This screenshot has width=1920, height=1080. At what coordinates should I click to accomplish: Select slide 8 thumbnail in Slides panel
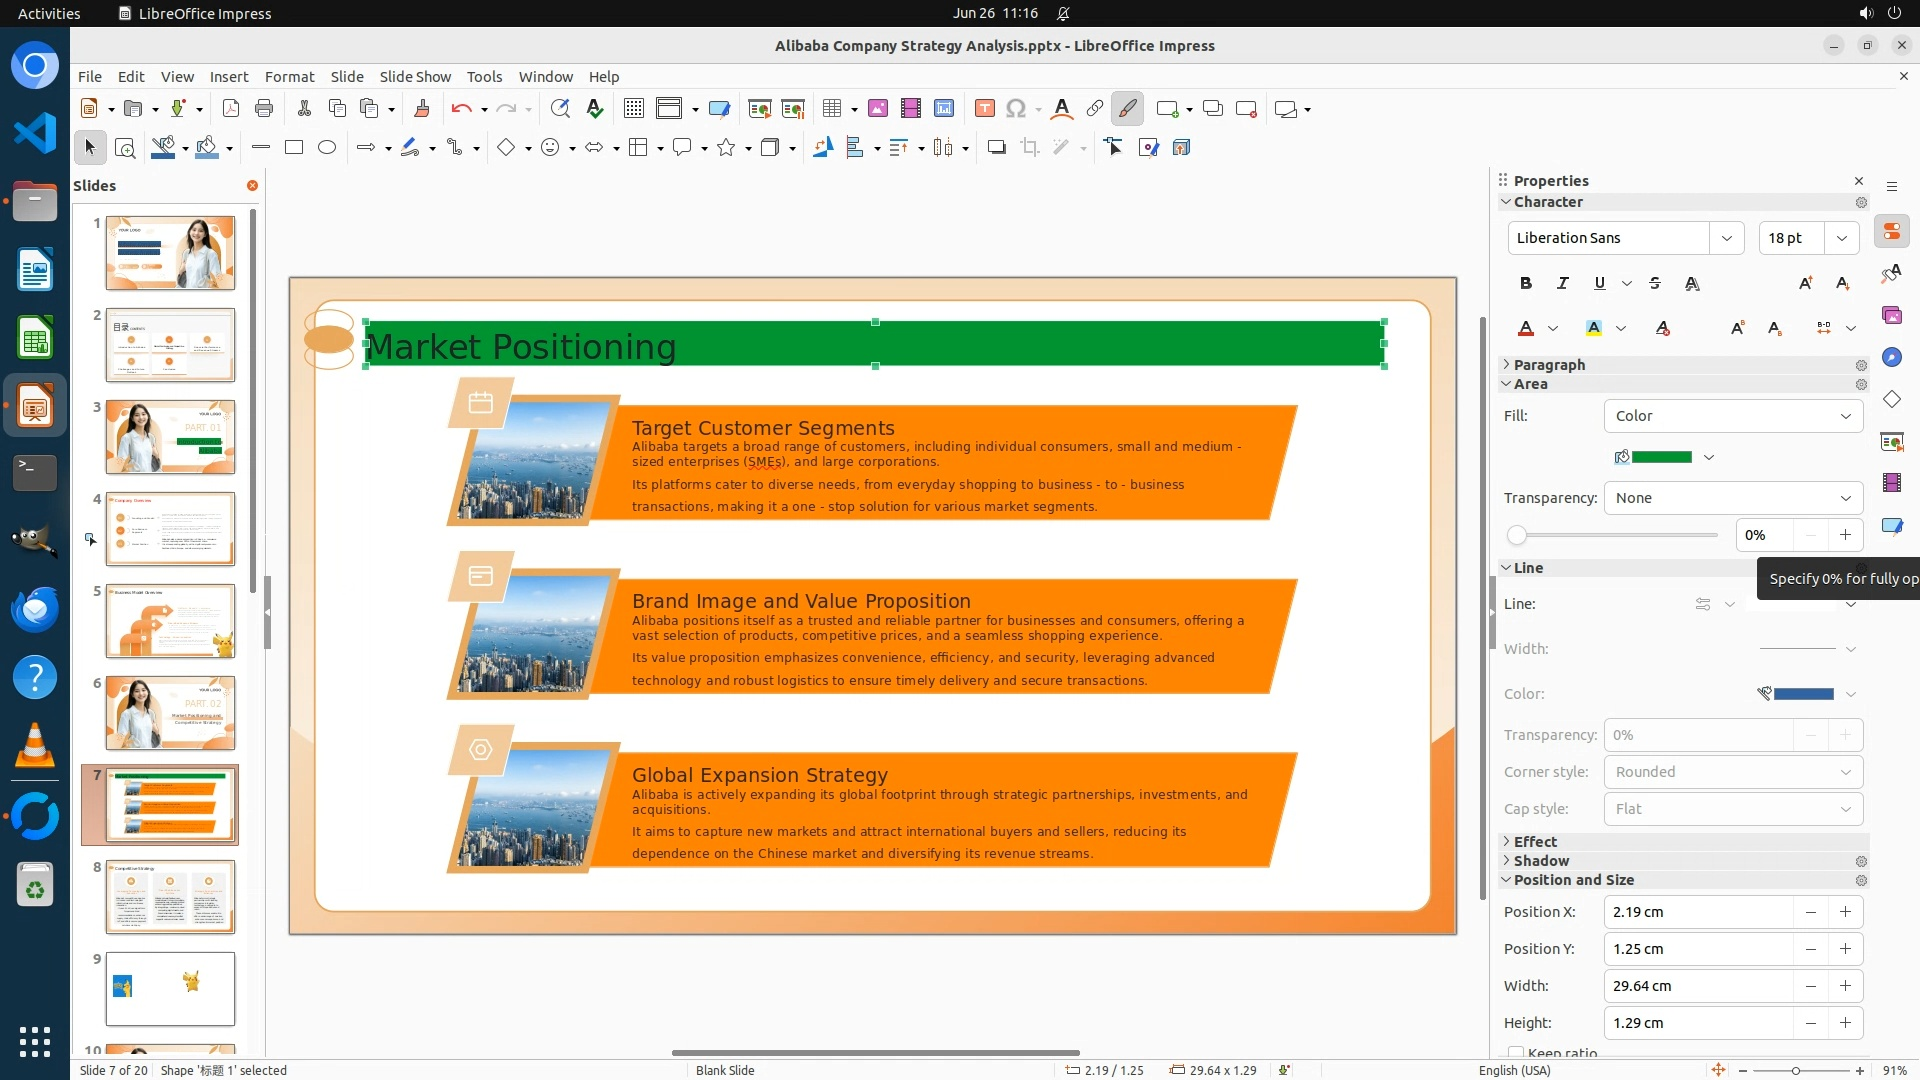(x=170, y=897)
